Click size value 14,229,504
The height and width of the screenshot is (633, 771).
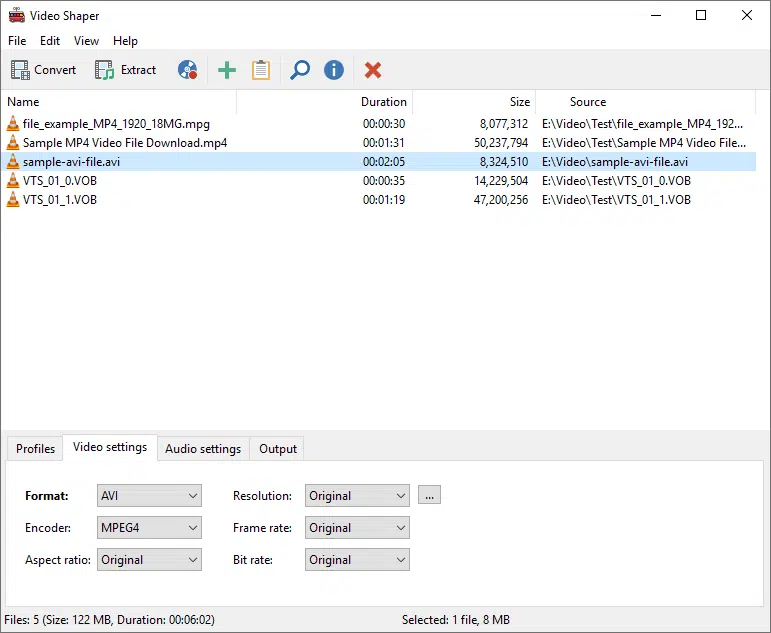point(501,181)
